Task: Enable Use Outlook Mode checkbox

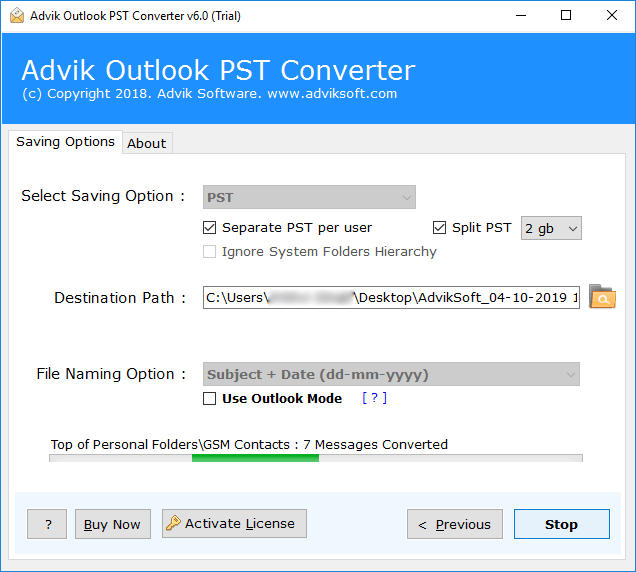Action: pyautogui.click(x=209, y=398)
